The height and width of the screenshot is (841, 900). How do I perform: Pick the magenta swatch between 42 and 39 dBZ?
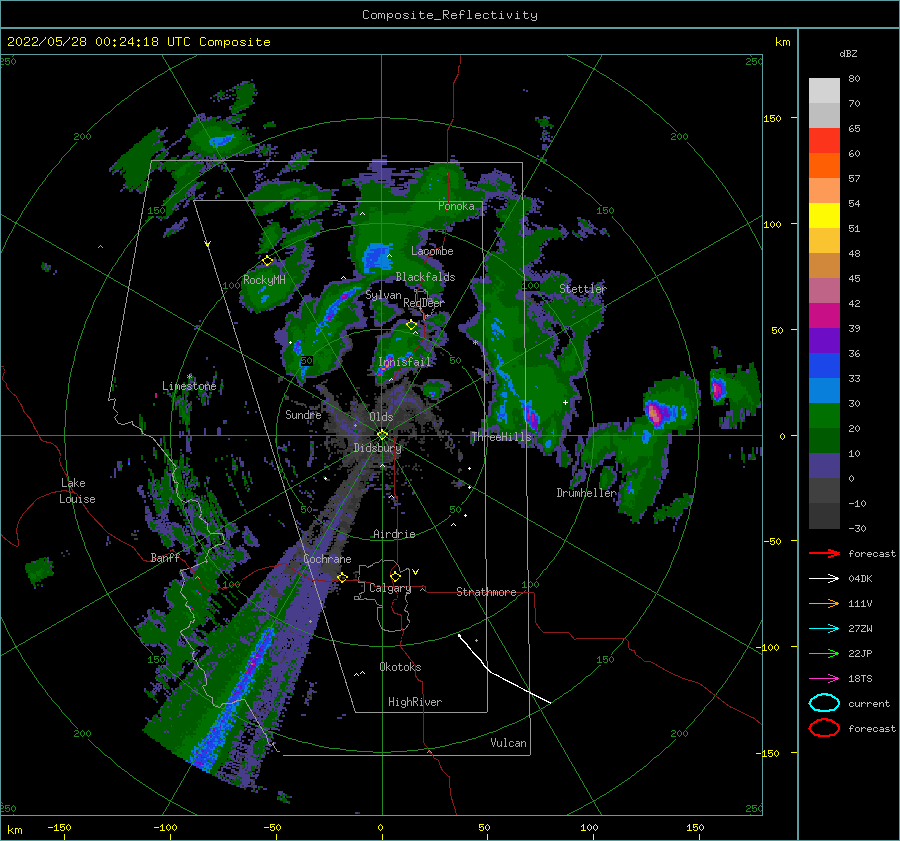824,315
